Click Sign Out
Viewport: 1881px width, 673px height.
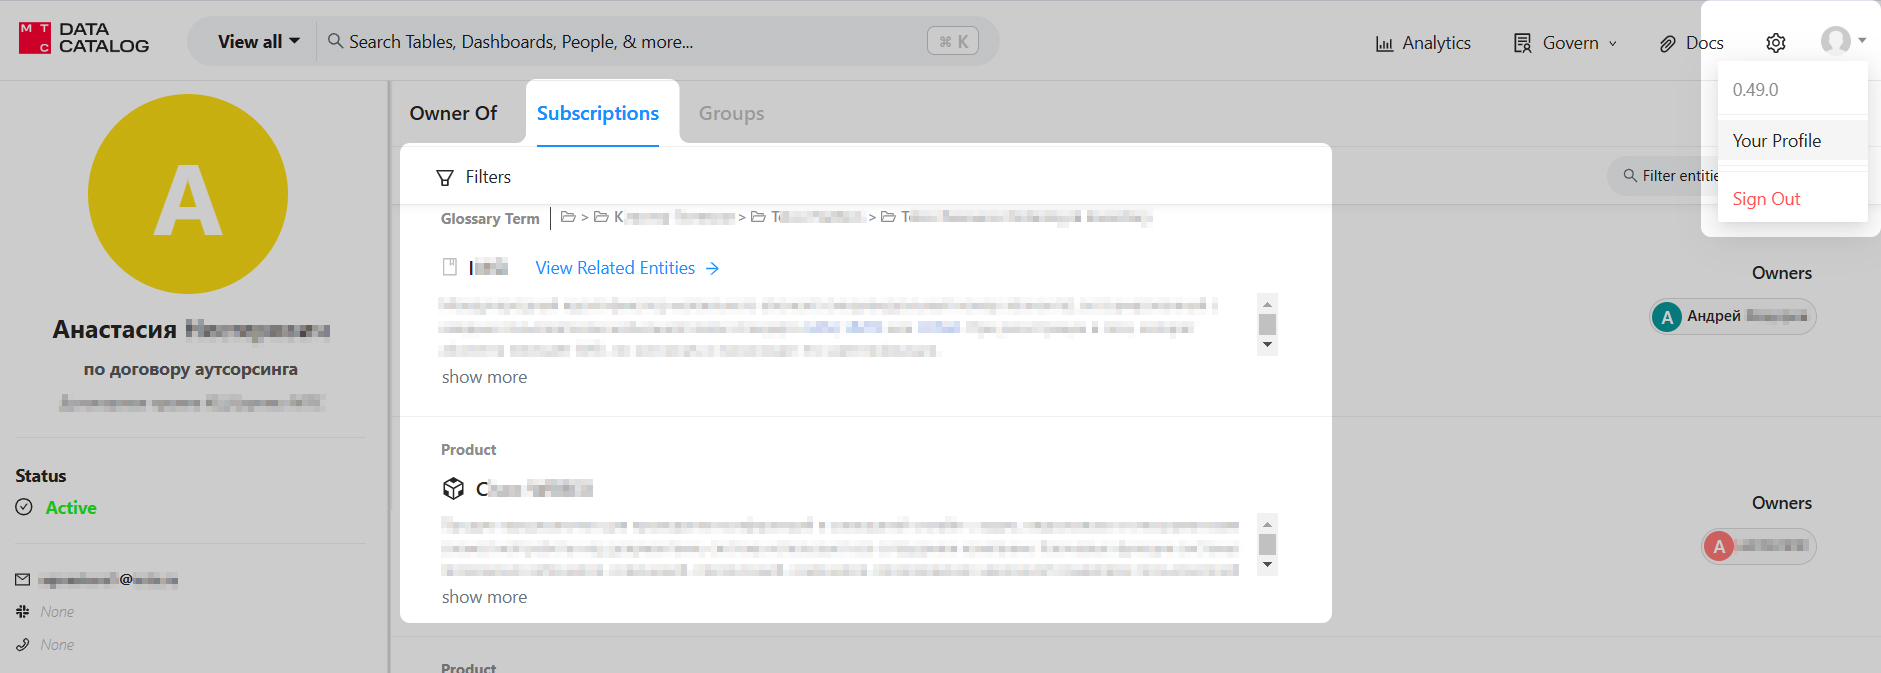coord(1766,199)
